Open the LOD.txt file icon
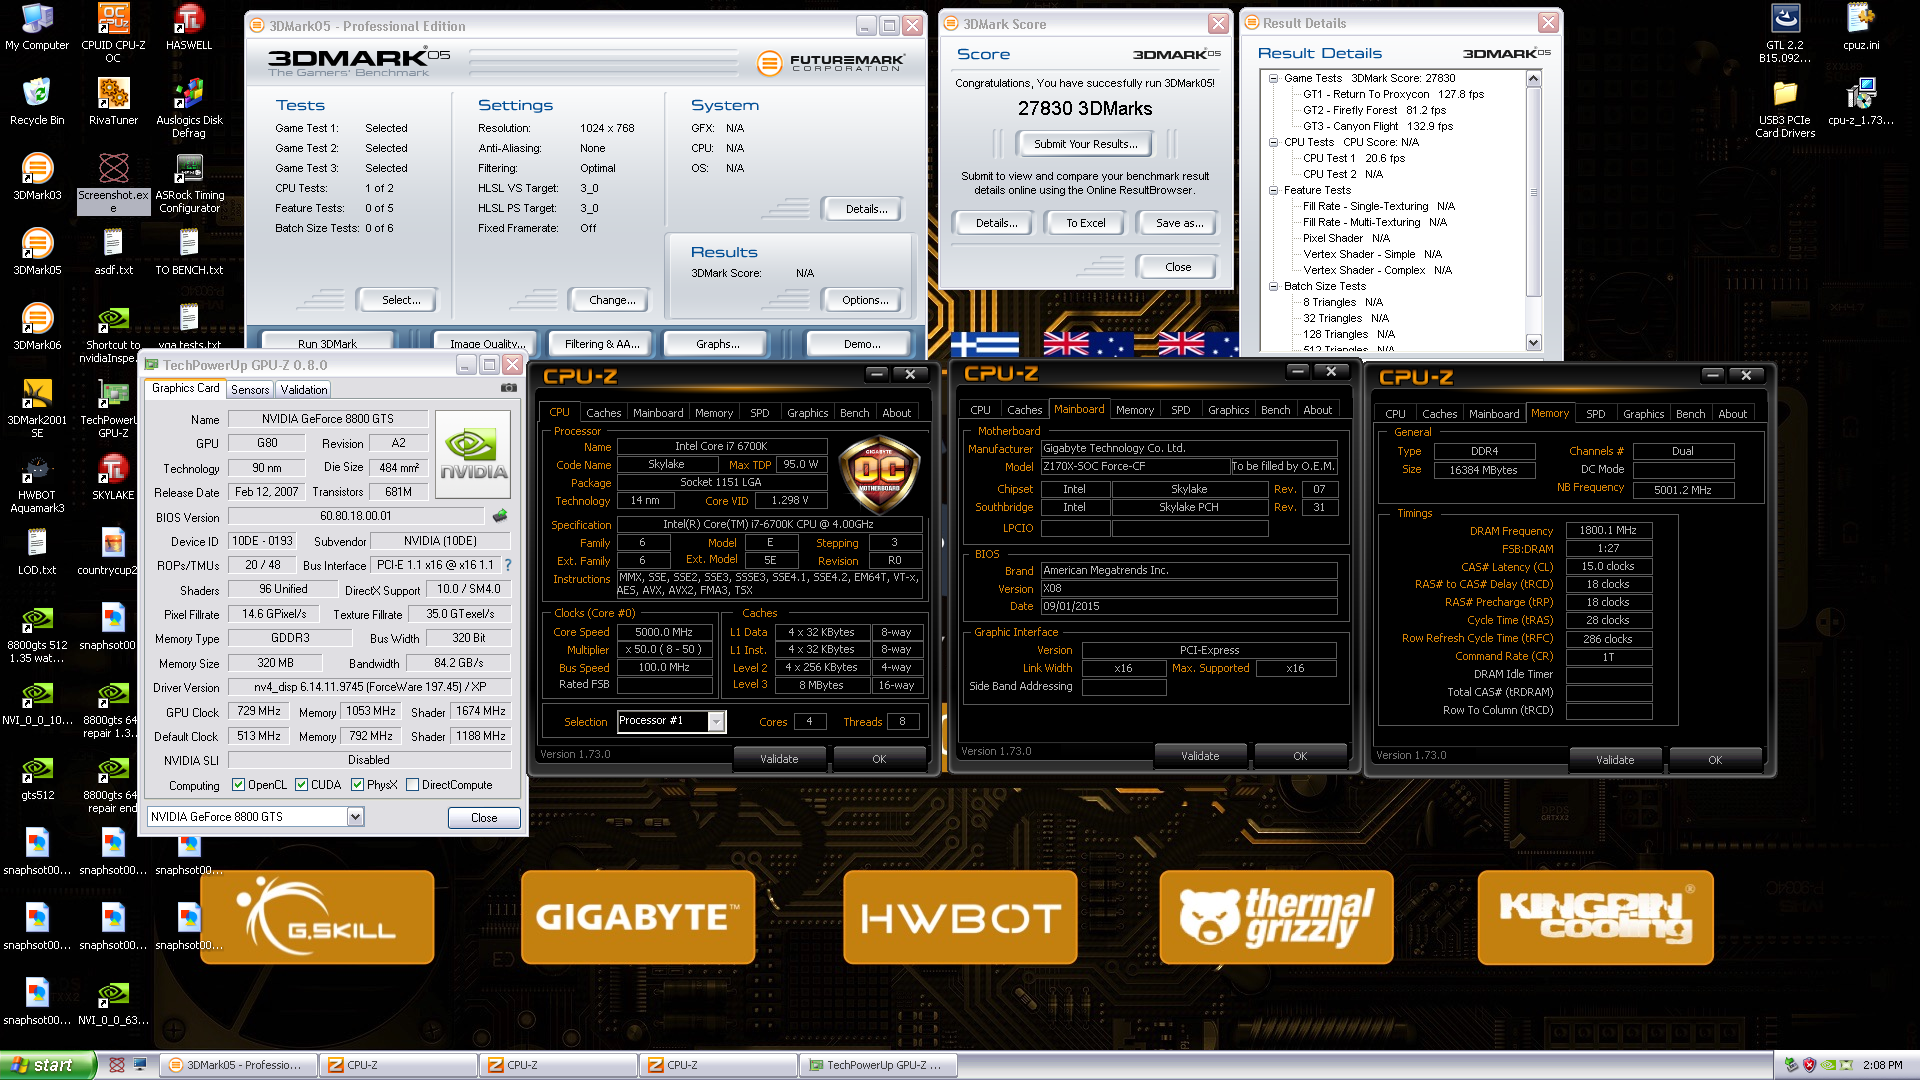The width and height of the screenshot is (1920, 1080). (x=37, y=552)
